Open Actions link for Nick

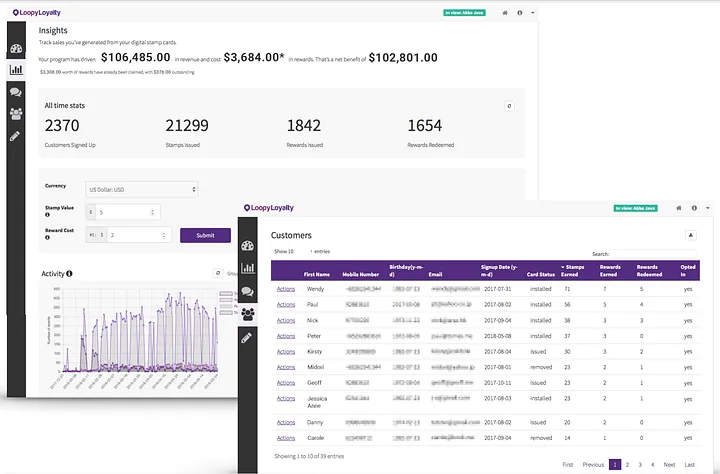(286, 321)
